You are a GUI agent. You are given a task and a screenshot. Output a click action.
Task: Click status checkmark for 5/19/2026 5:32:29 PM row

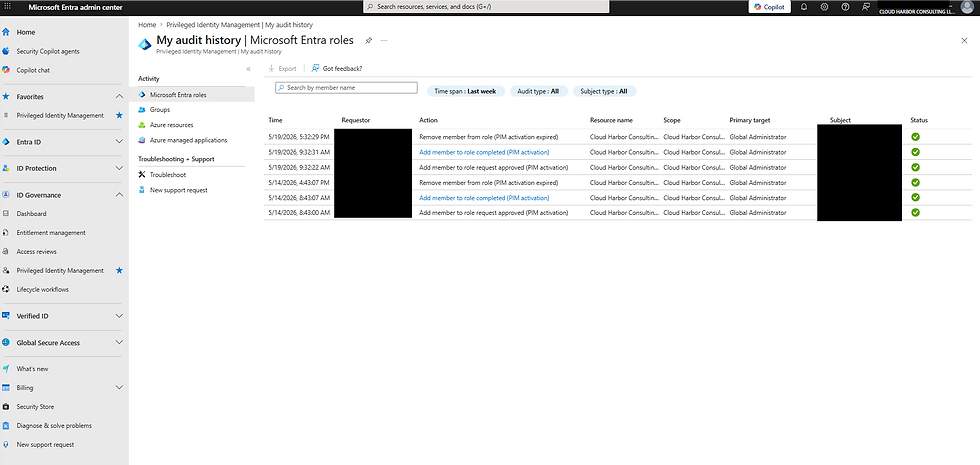coord(915,136)
